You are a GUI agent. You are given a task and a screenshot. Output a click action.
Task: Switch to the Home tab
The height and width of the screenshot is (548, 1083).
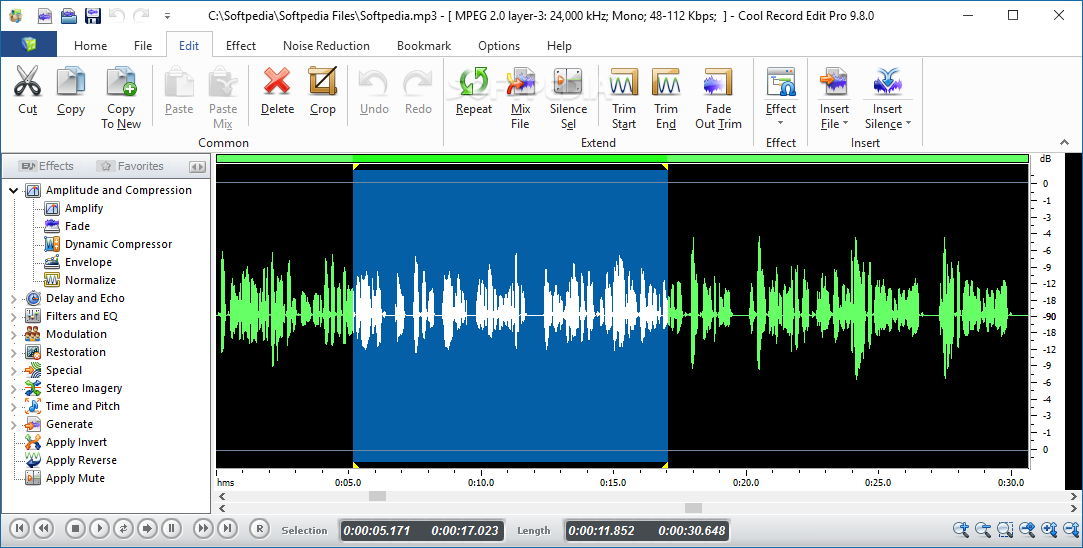pyautogui.click(x=90, y=46)
